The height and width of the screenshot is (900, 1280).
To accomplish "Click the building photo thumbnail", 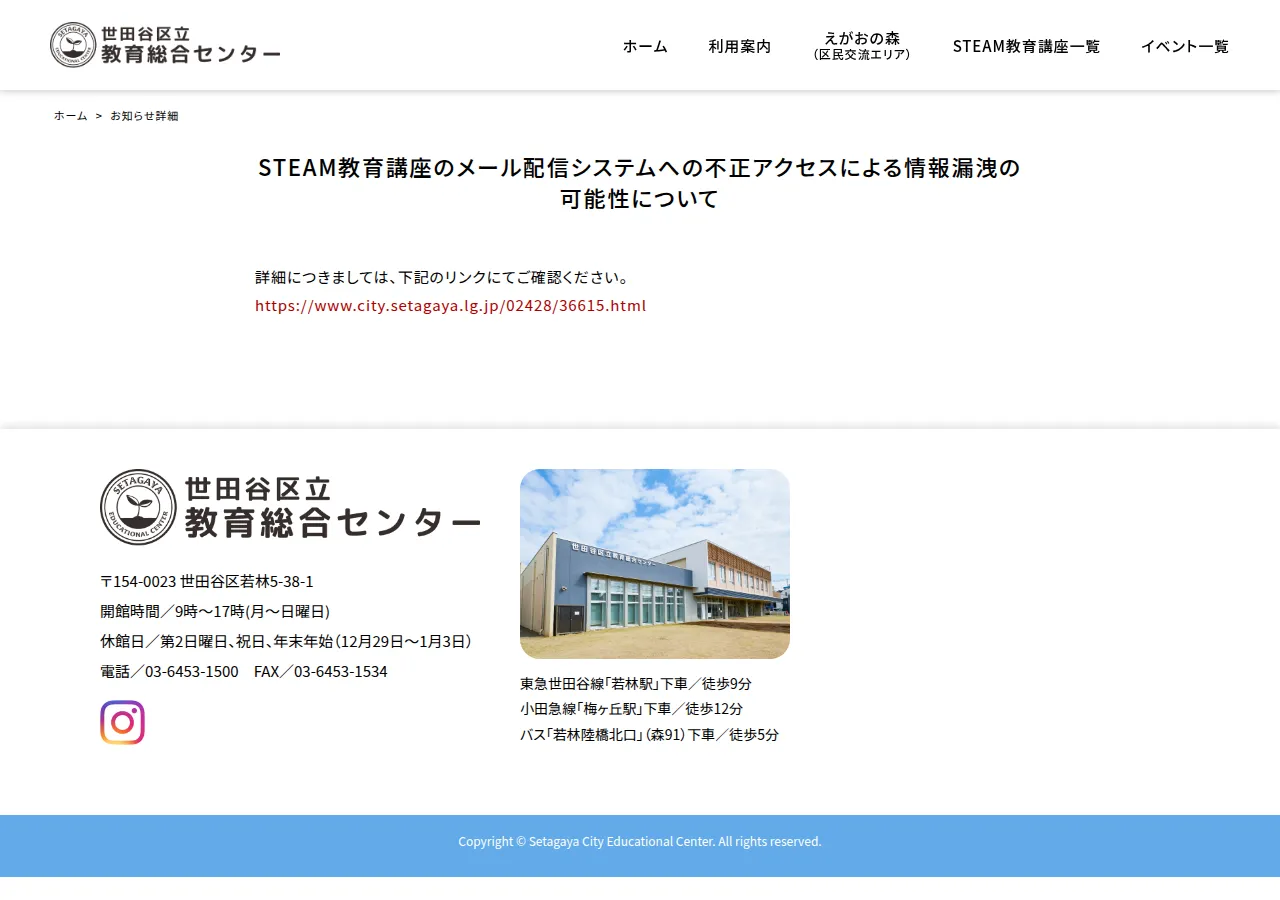I will click(655, 564).
